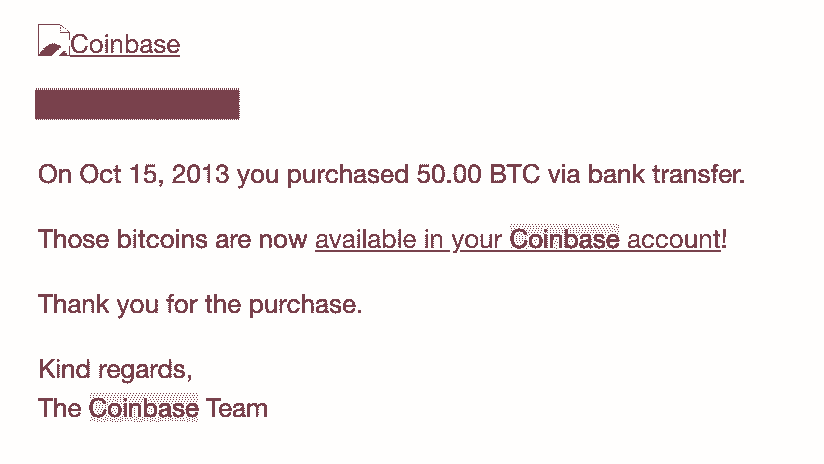This screenshot has width=824, height=464.
Task: Open the 'available in your Coinbase account' link
Action: tap(517, 240)
